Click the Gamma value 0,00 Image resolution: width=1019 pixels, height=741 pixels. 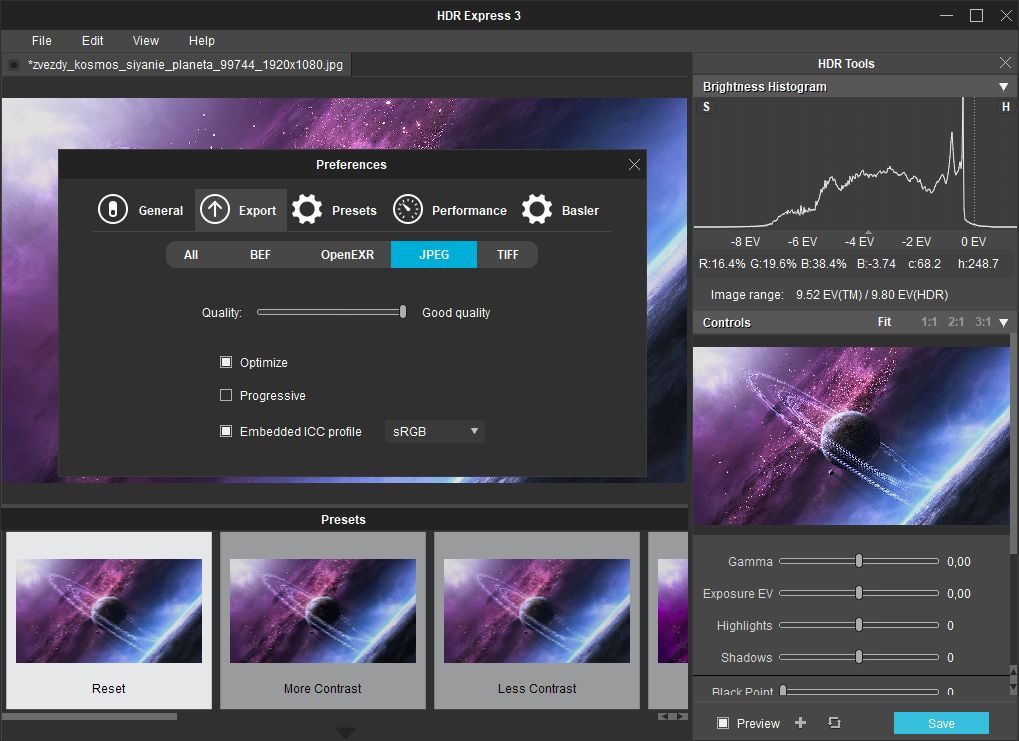coord(959,562)
